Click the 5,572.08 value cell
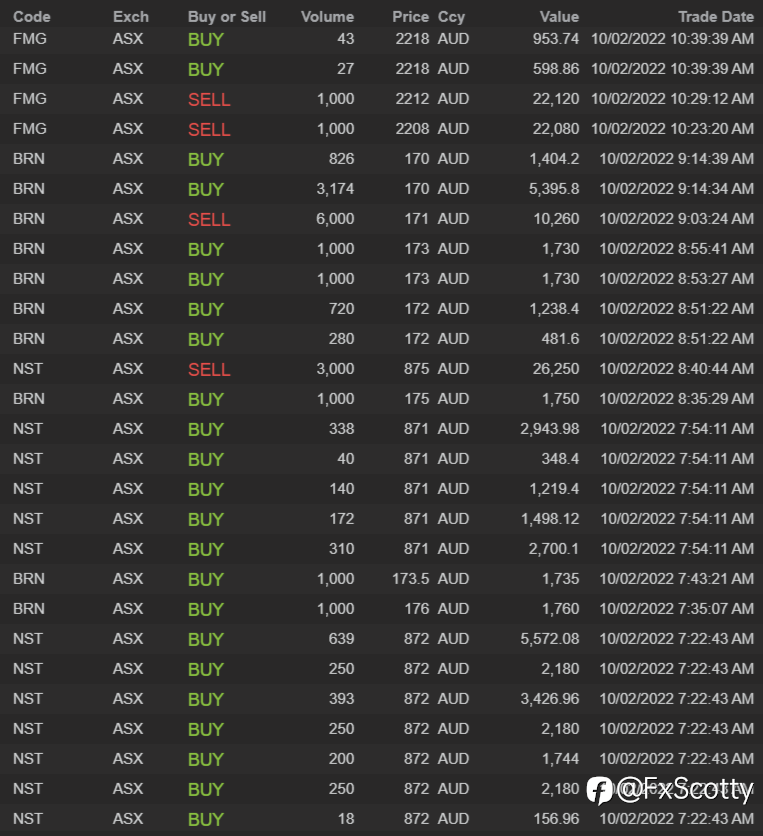763x836 pixels. pyautogui.click(x=550, y=639)
